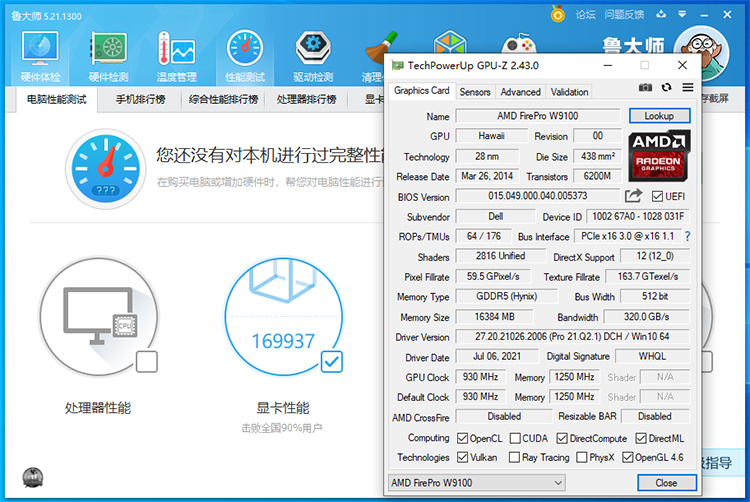Click the gold medal icon in Ludashi title bar
Screen dimensions: 750x502
(x=558, y=14)
